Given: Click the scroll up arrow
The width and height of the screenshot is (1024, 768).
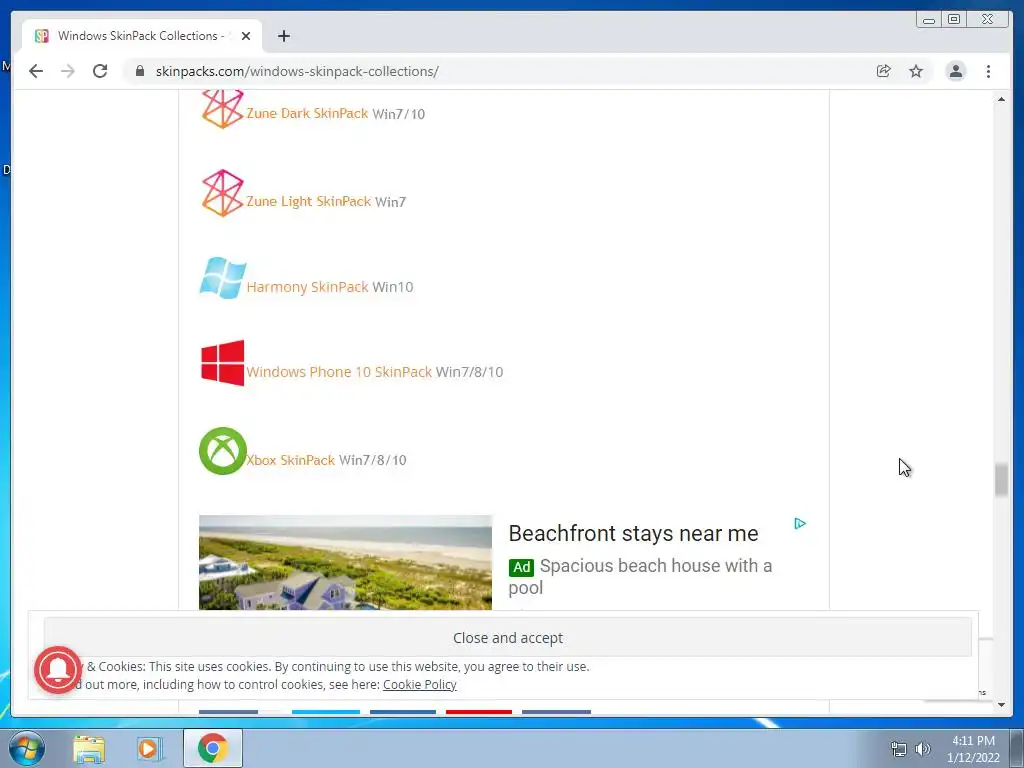Looking at the screenshot, I should point(1001,99).
